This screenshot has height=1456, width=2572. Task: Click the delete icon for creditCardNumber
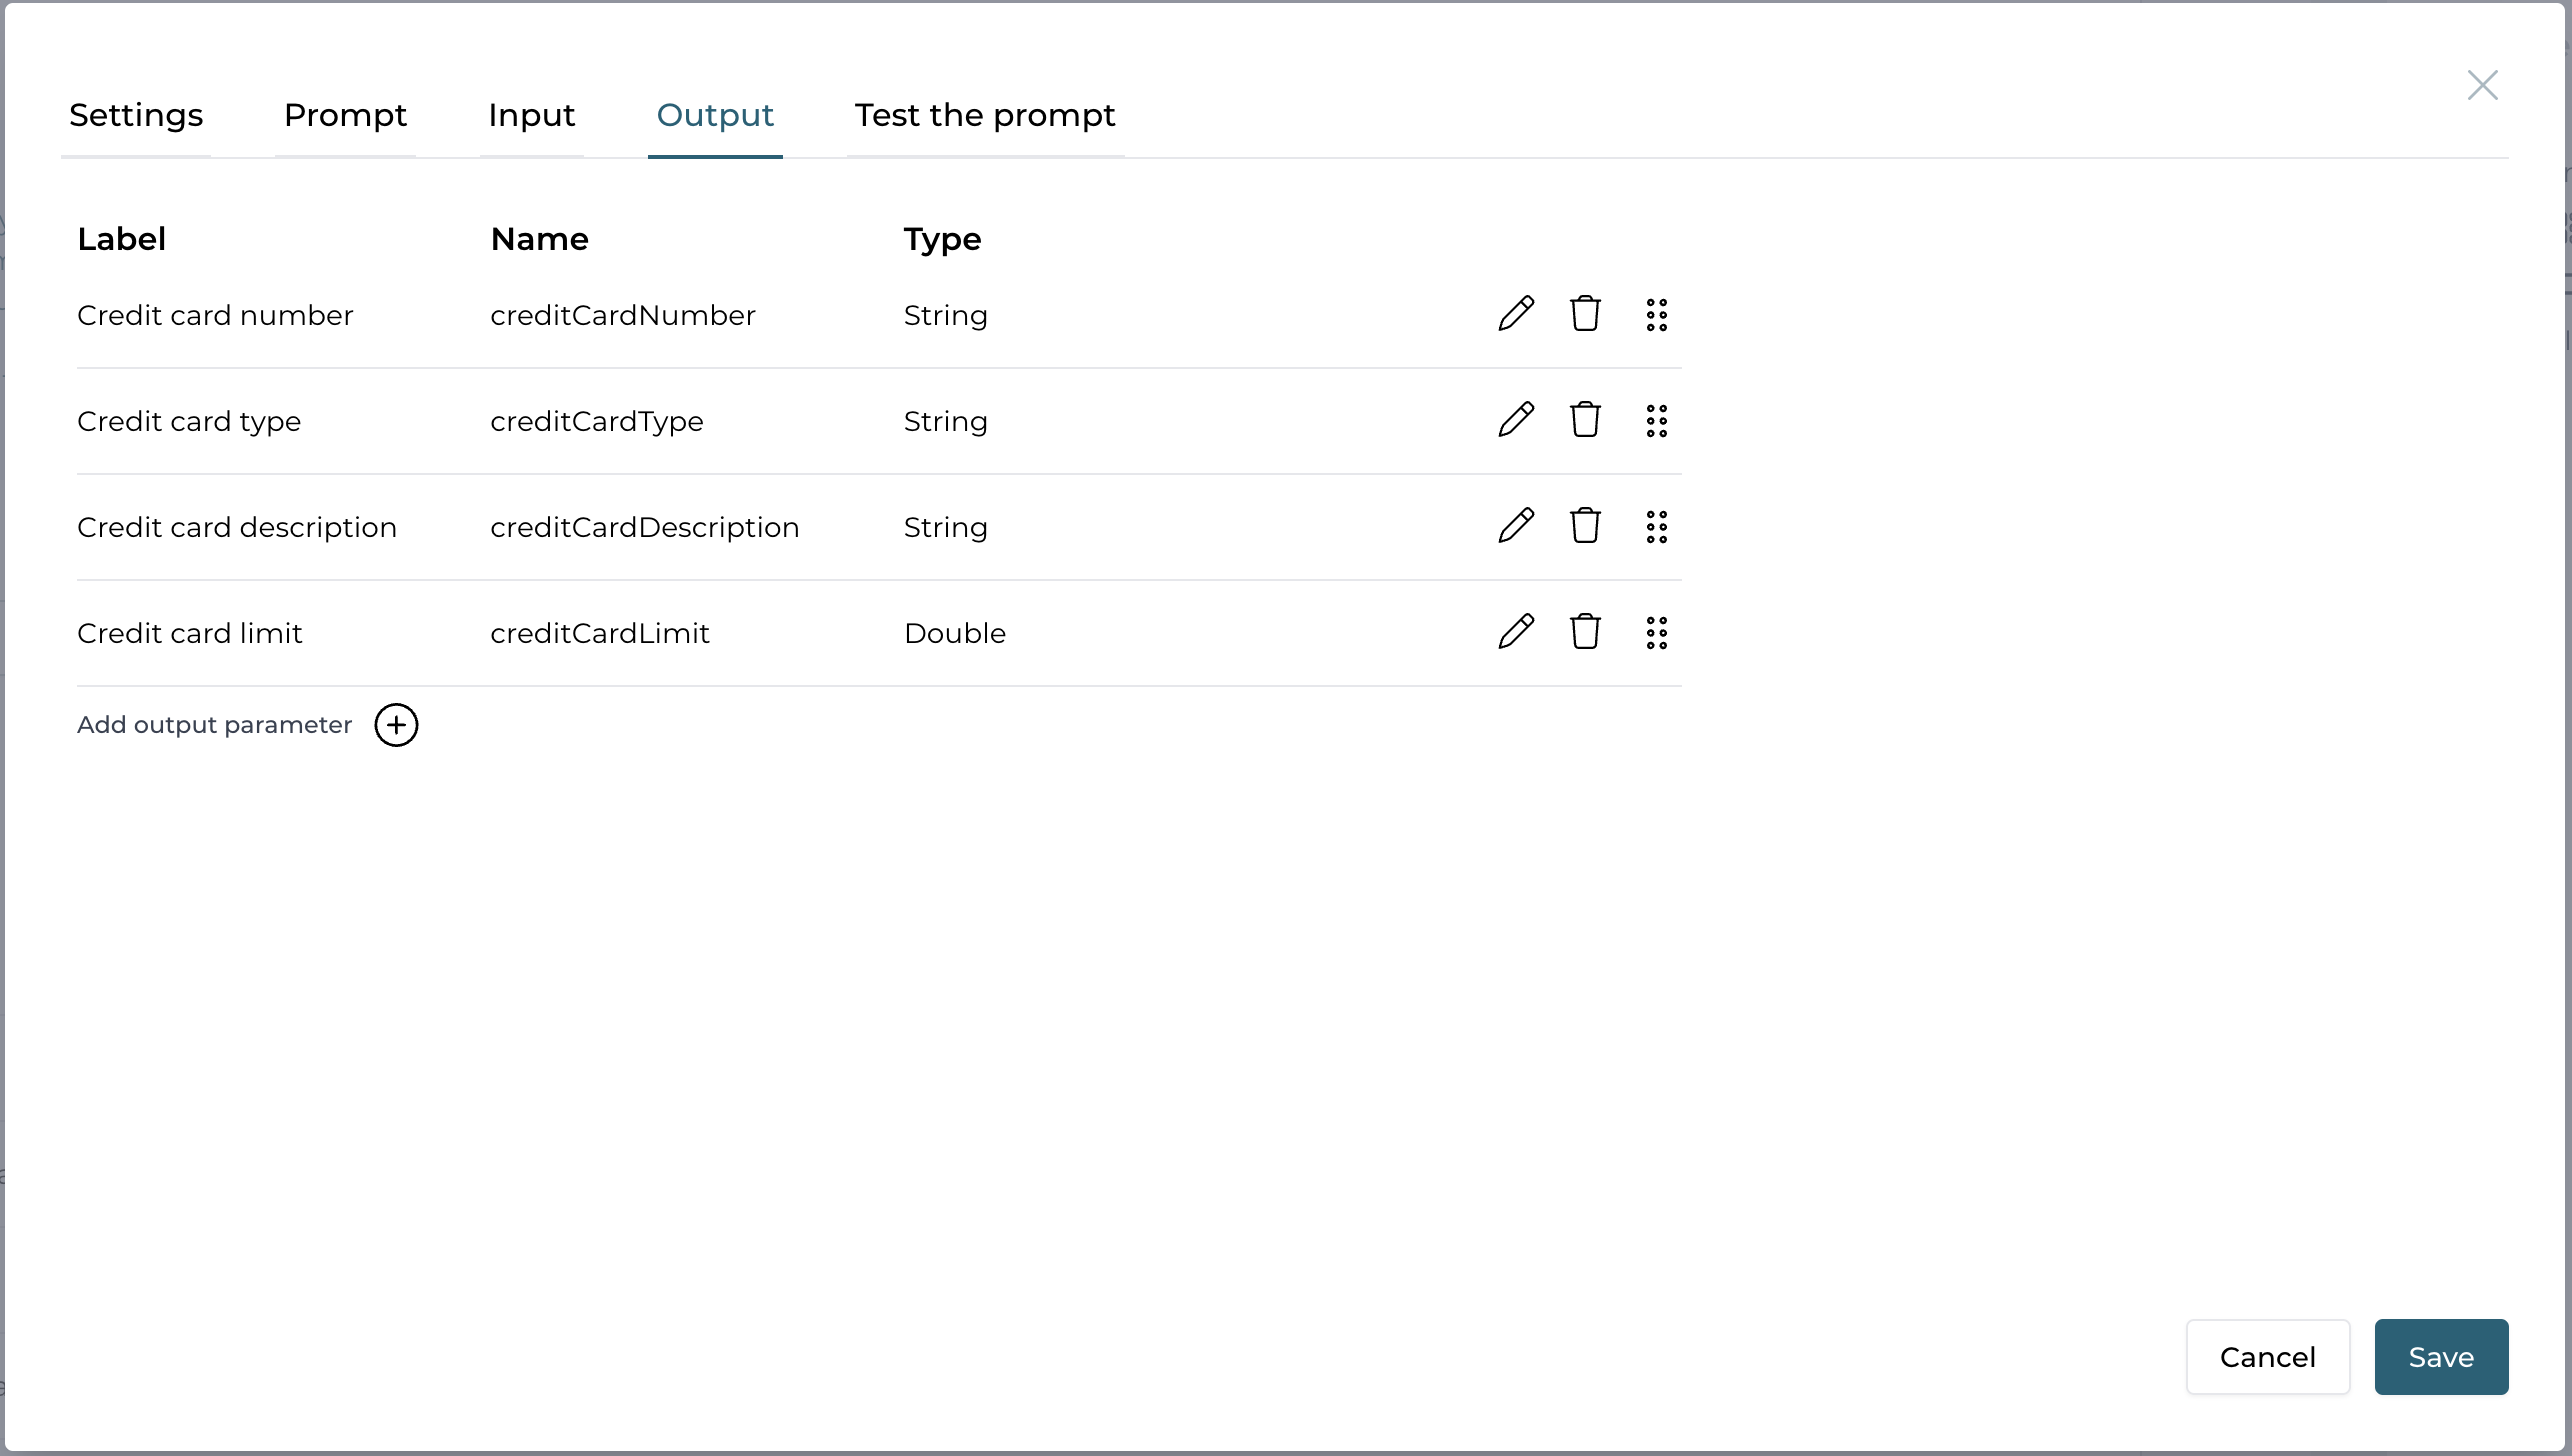(x=1586, y=315)
